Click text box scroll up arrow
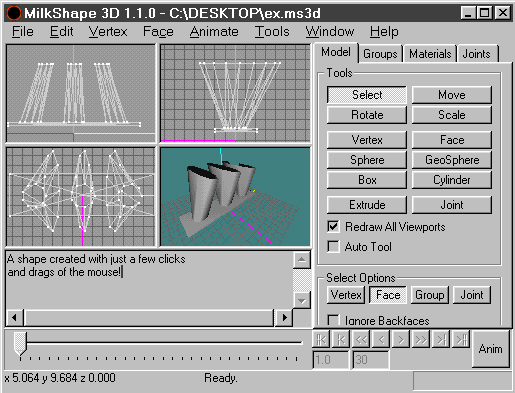This screenshot has width=515, height=393. pos(302,260)
